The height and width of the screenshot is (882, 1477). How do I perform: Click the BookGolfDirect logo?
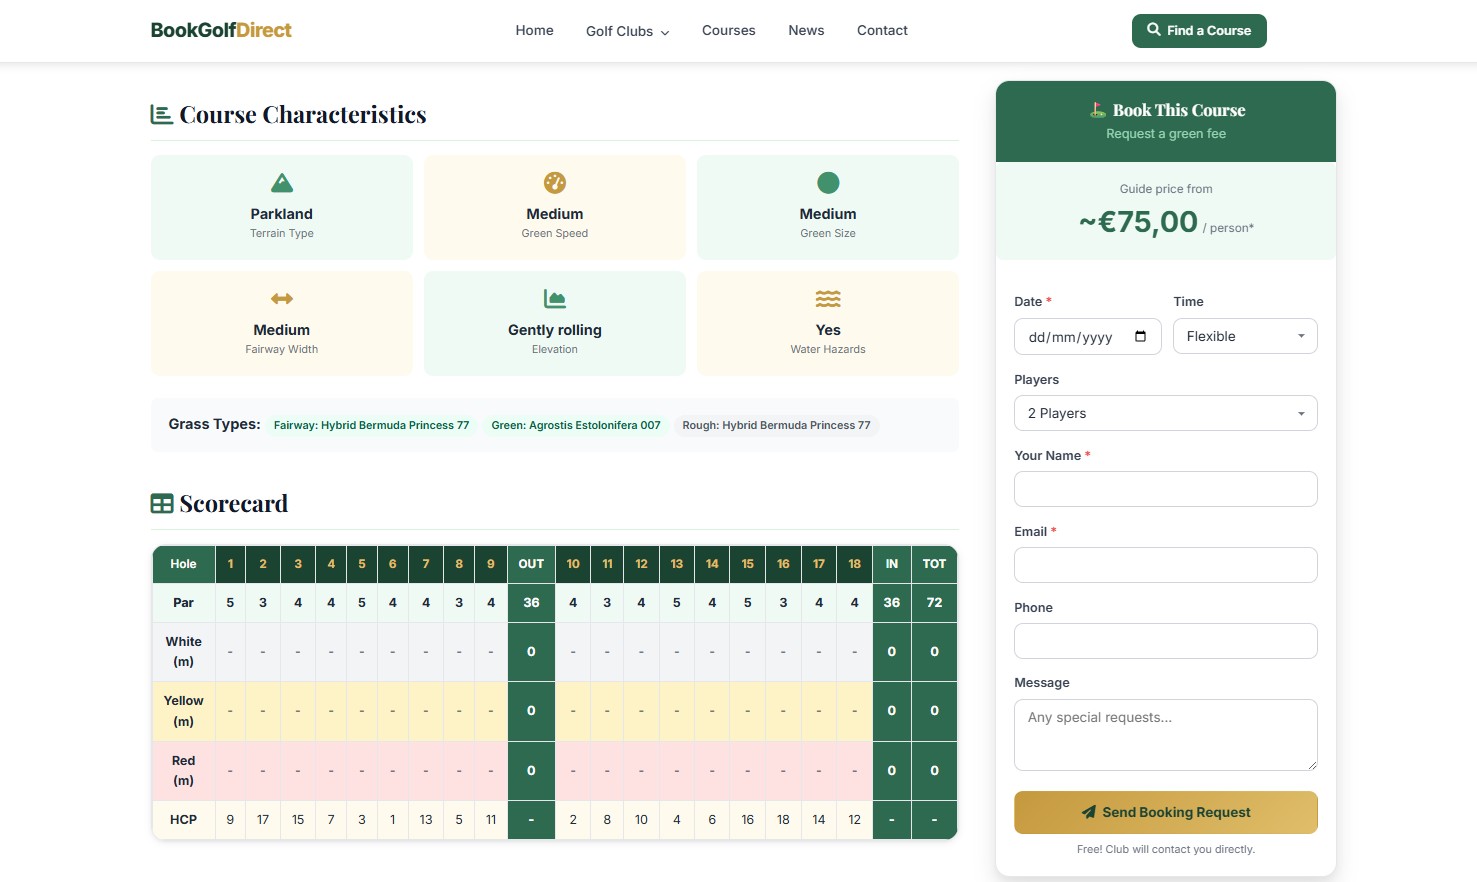tap(220, 30)
